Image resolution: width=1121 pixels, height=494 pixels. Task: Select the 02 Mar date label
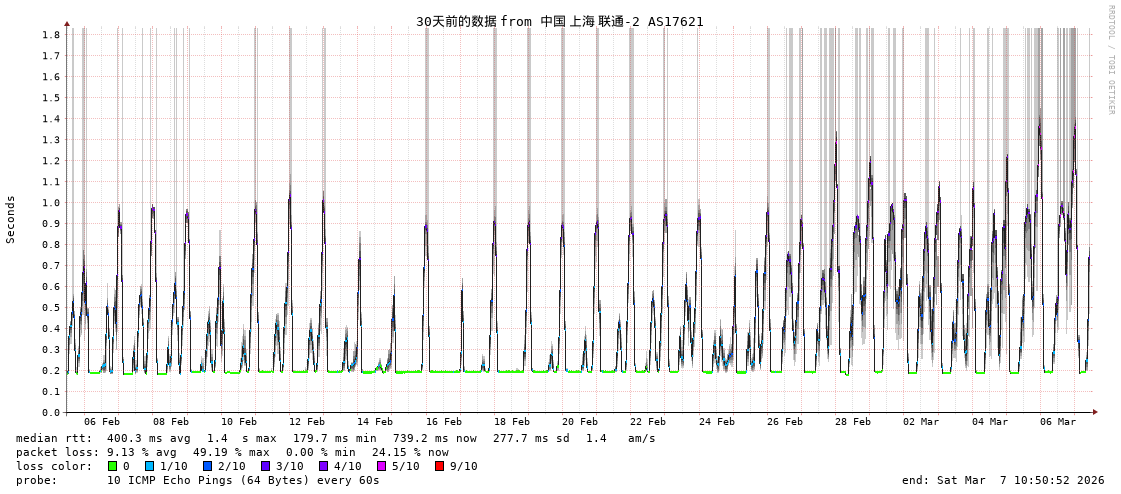921,422
